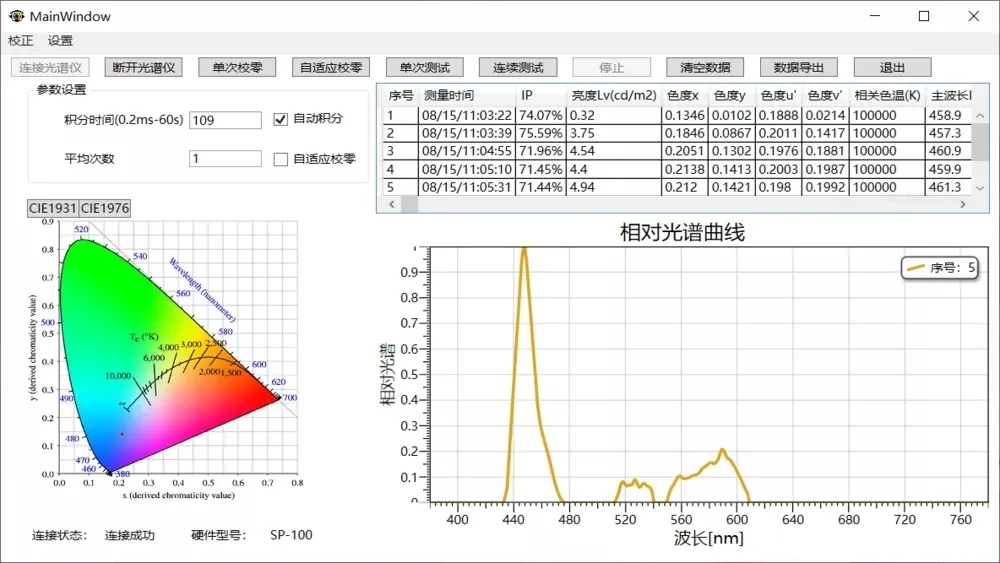Click the 平均次数 input field
This screenshot has height=563, width=1000.
224,159
